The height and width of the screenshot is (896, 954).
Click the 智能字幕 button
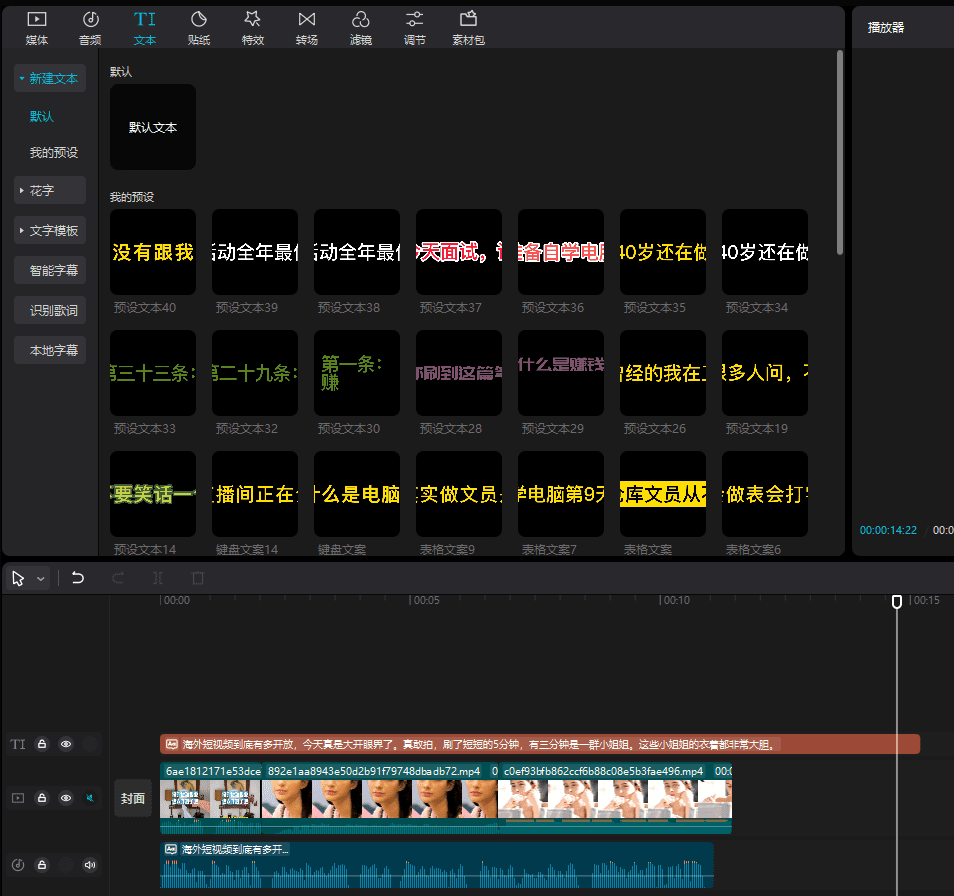tap(53, 271)
